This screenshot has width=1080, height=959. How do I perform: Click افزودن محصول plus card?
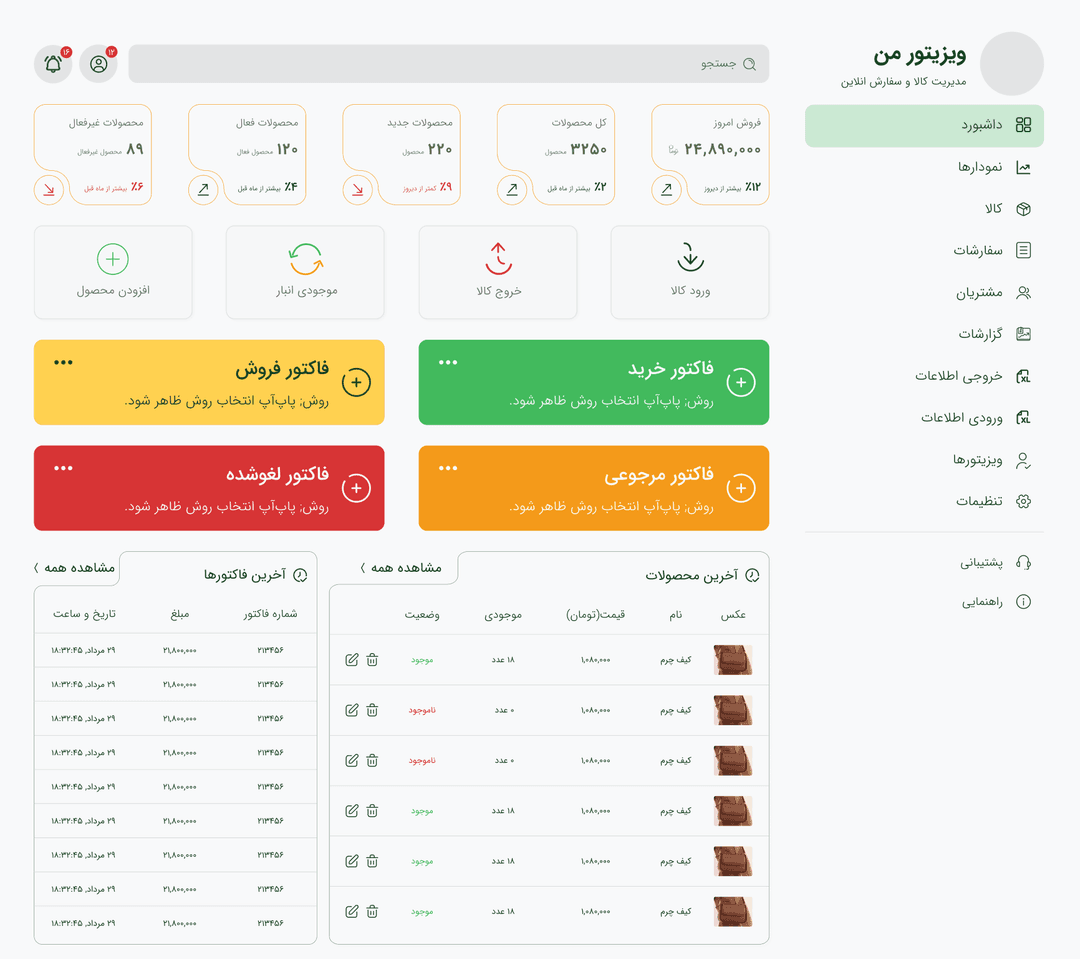pos(113,272)
